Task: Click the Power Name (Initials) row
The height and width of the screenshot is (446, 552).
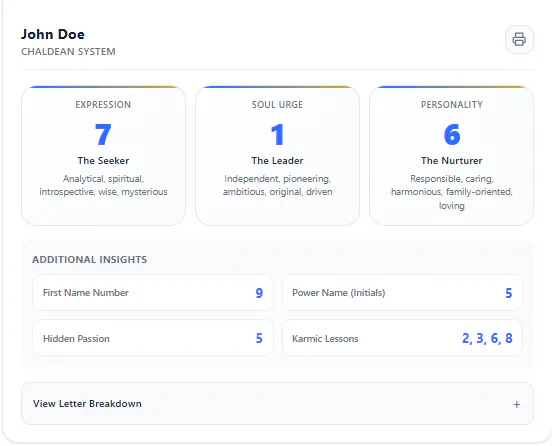Action: [x=402, y=293]
